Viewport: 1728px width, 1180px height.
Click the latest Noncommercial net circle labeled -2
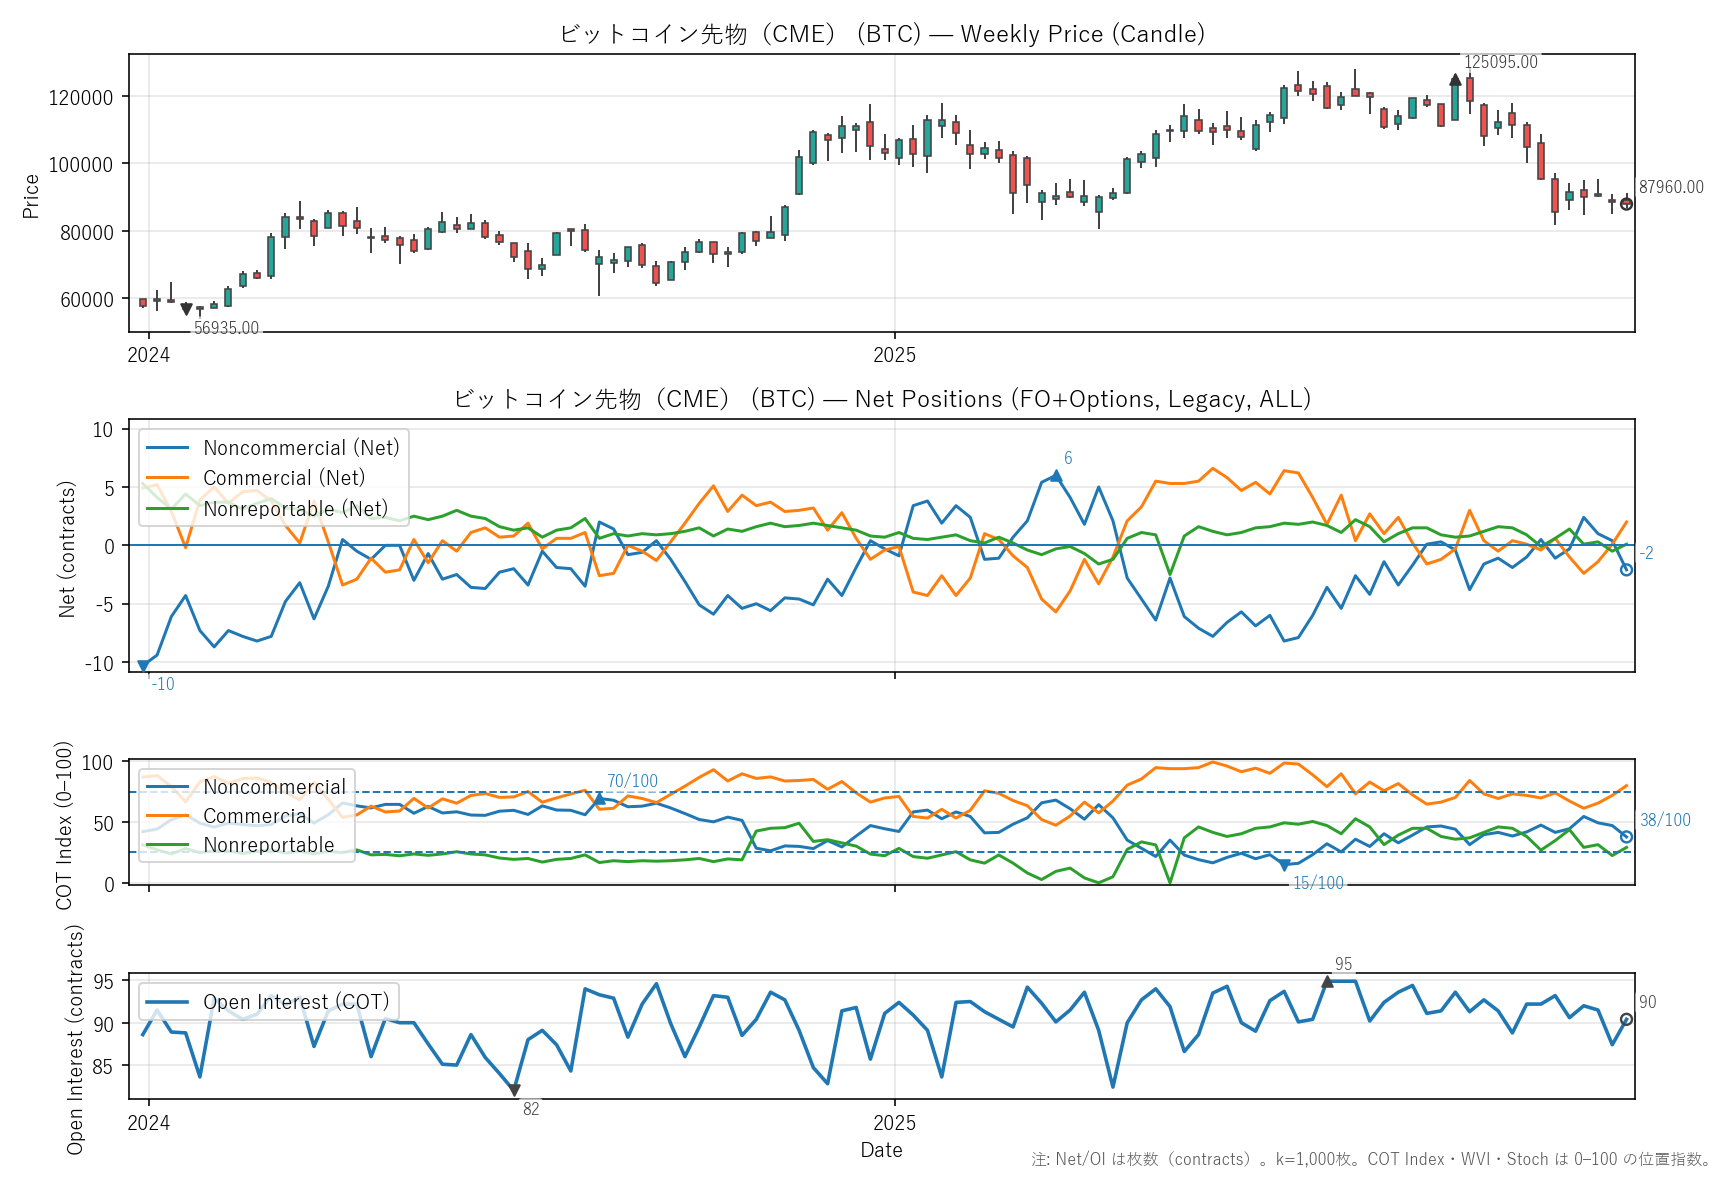(x=1627, y=570)
